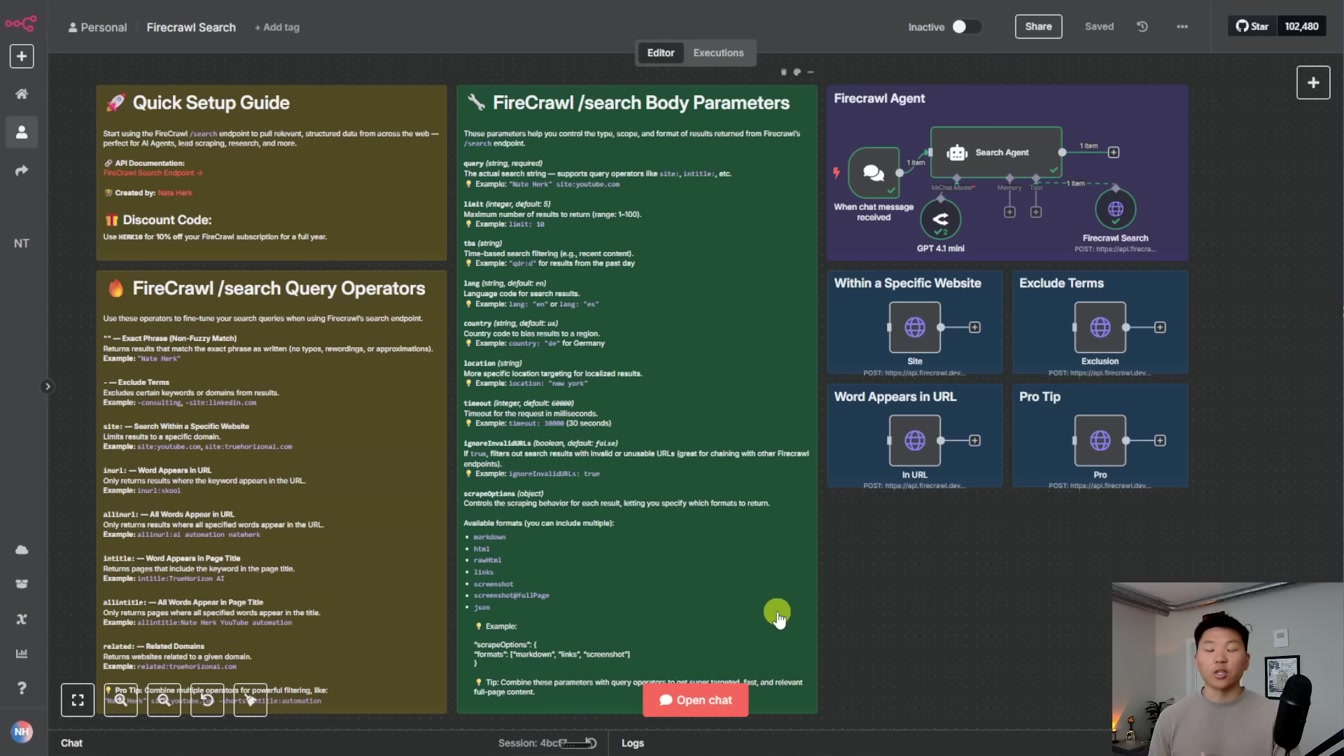Screen dimensions: 1344x756
Task: Click the Firecrawl Agent sticky title
Action: (x=879, y=99)
